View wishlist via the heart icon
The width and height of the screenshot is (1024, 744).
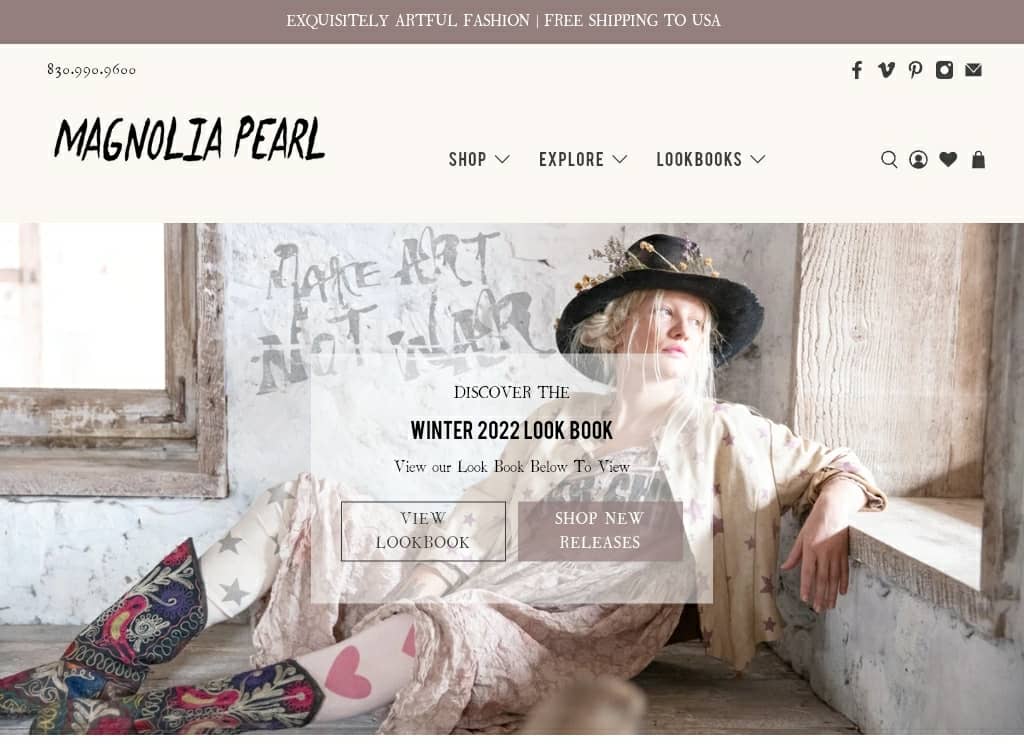948,159
